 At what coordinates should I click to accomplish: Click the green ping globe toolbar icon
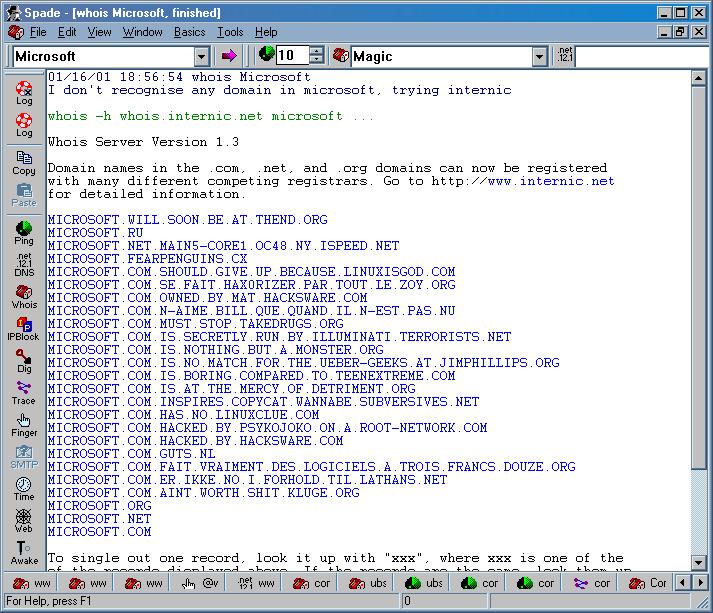coord(266,54)
